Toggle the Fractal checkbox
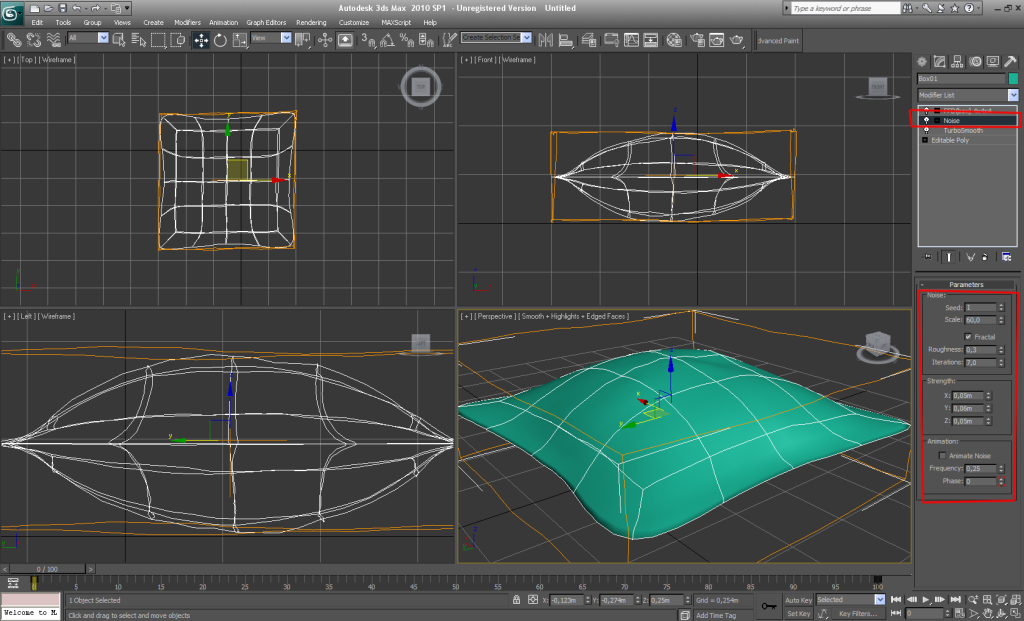This screenshot has height=621, width=1024. (968, 337)
